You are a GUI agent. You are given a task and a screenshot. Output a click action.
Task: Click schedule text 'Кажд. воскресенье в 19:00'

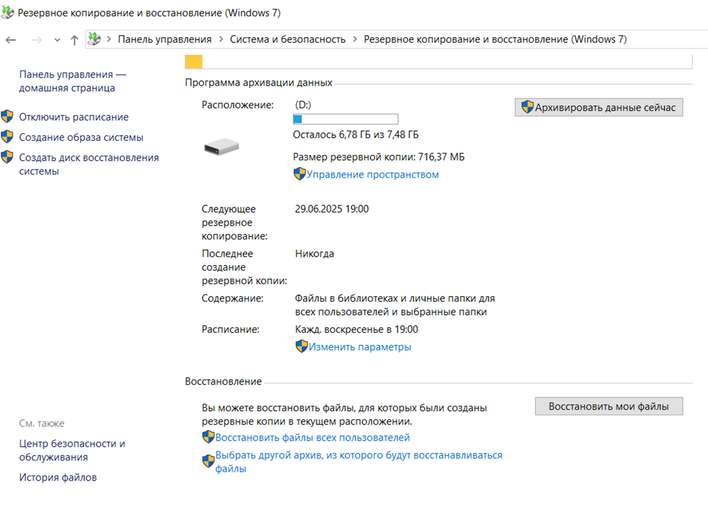coord(357,330)
